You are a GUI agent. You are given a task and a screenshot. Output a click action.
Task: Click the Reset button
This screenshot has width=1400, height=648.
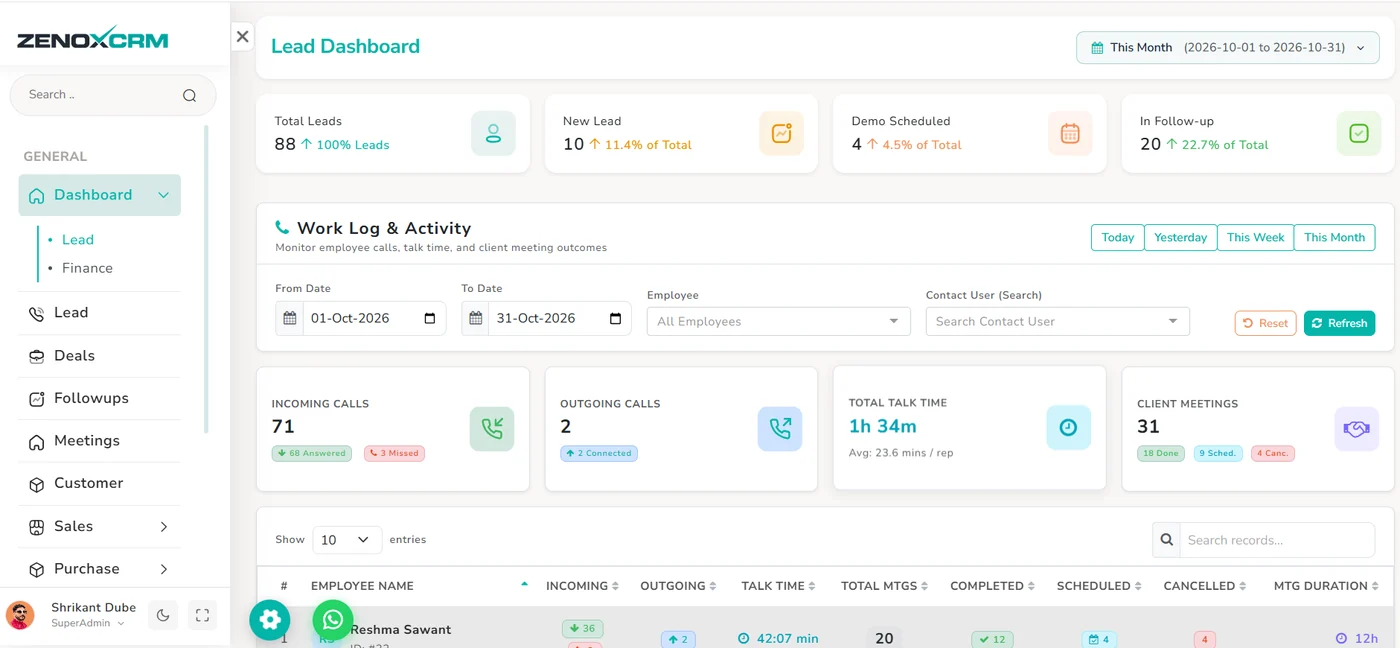tap(1265, 323)
